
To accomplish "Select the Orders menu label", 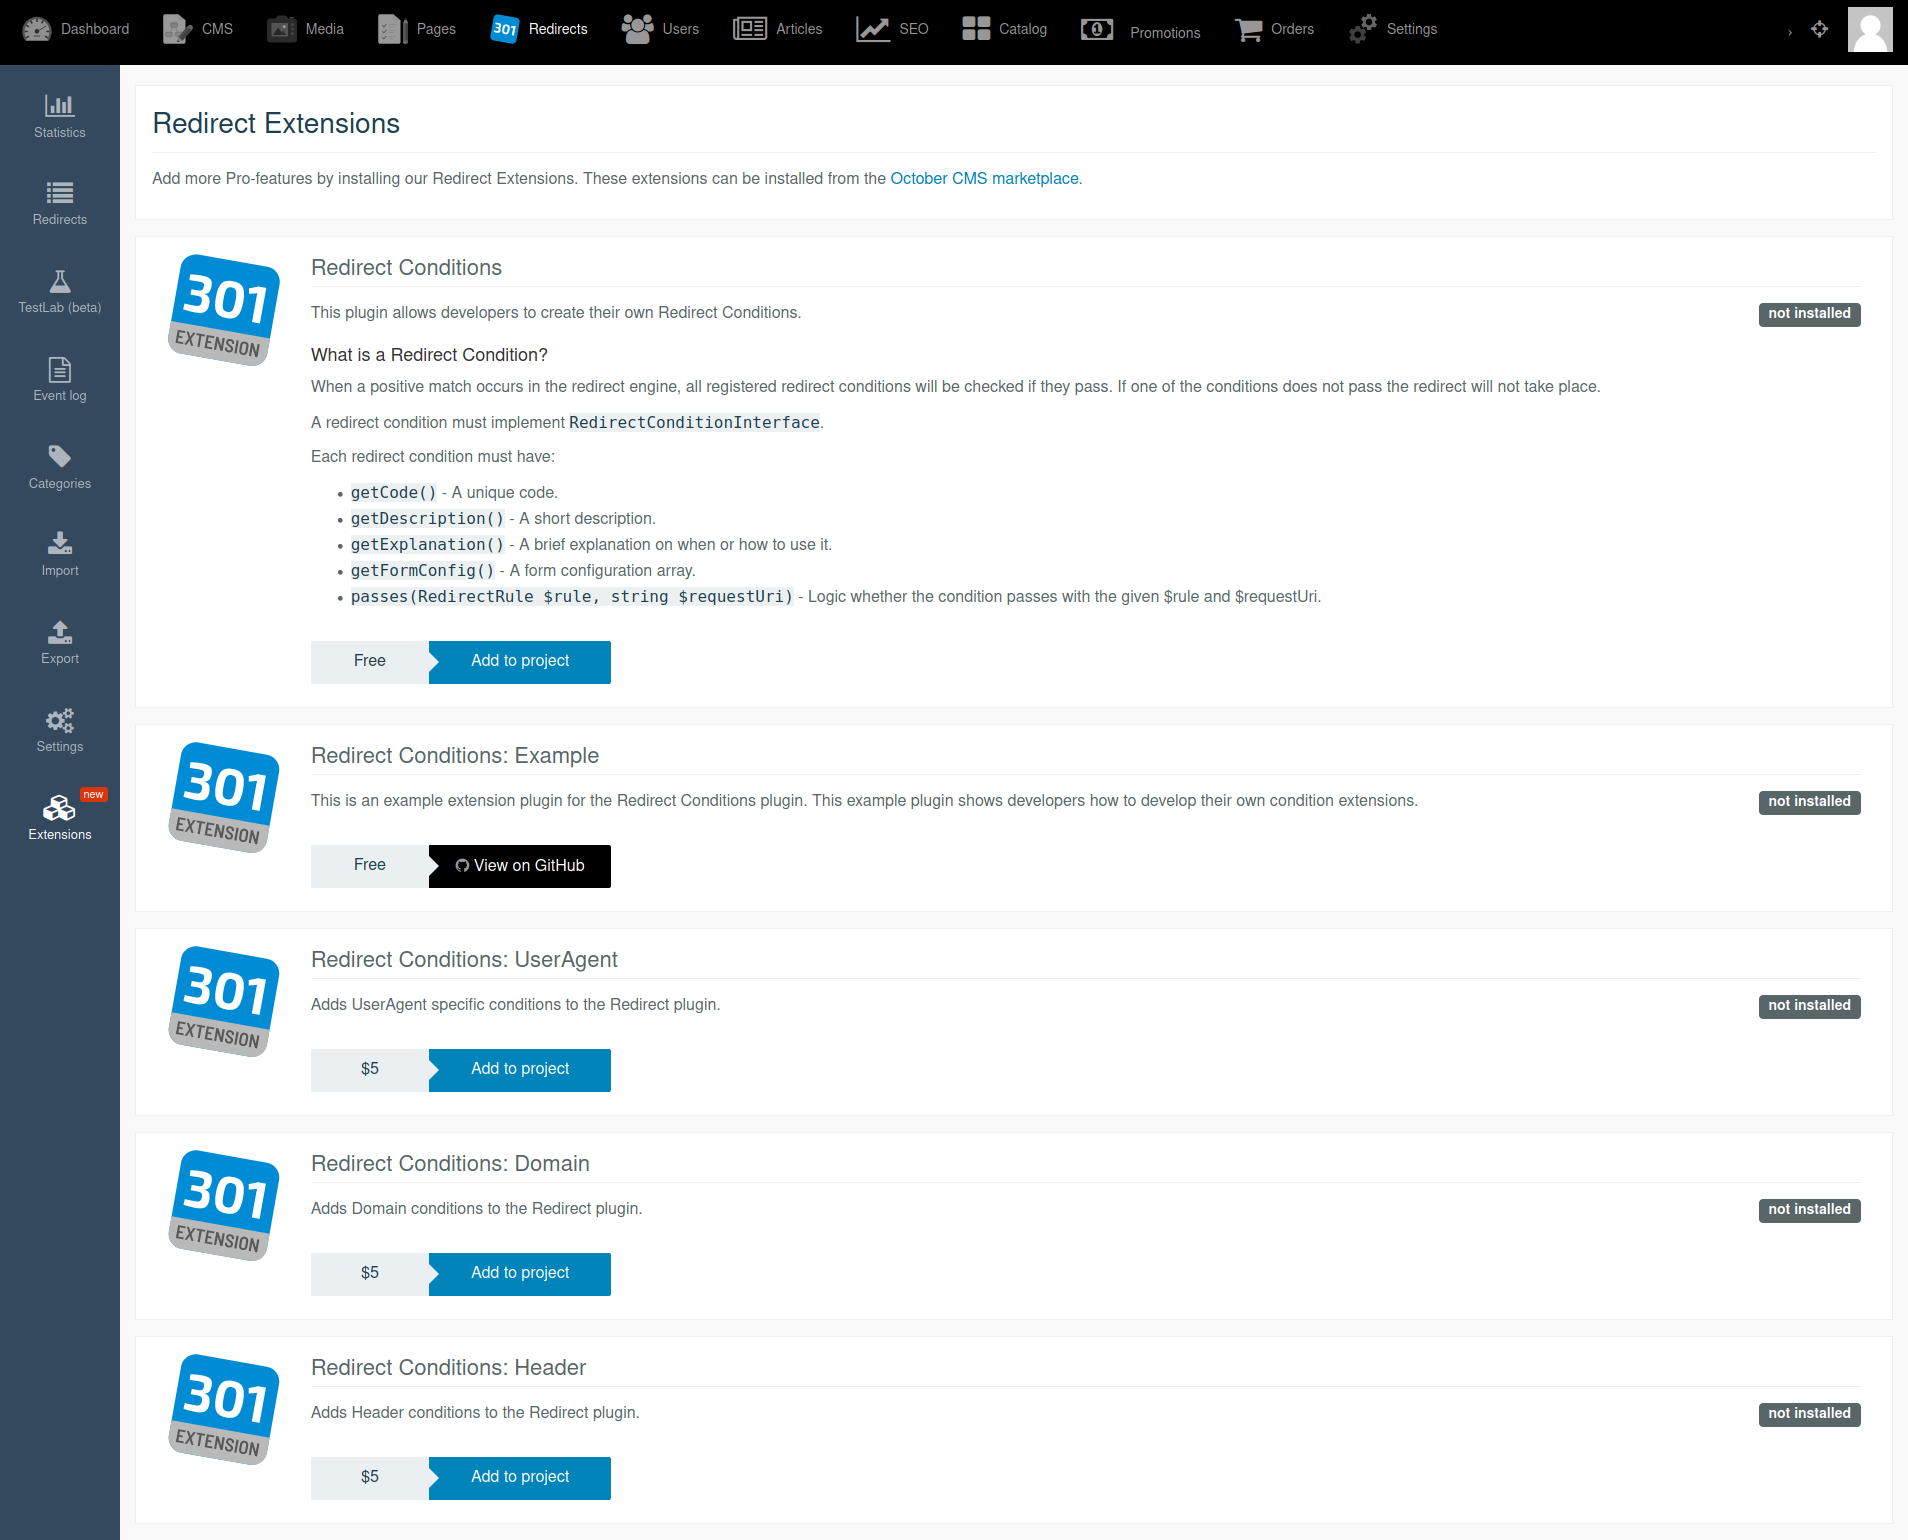I will (1292, 29).
